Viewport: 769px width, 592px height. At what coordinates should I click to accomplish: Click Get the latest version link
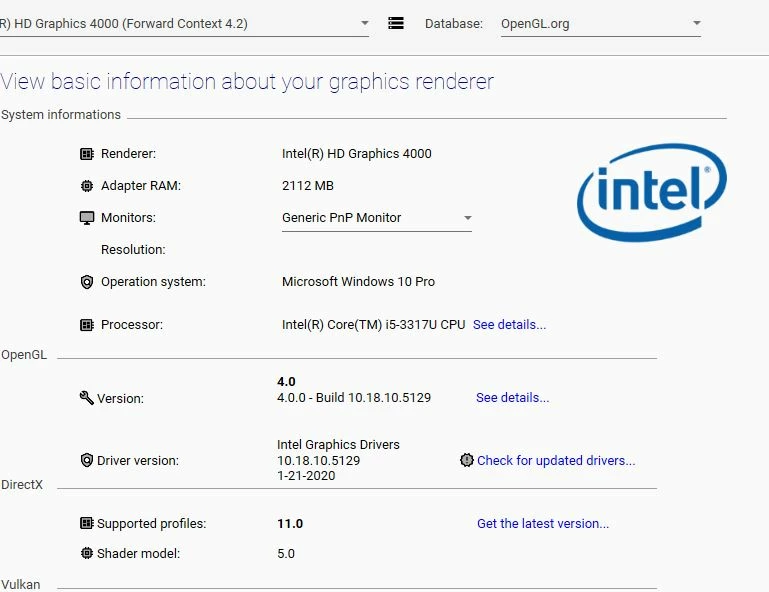(543, 524)
